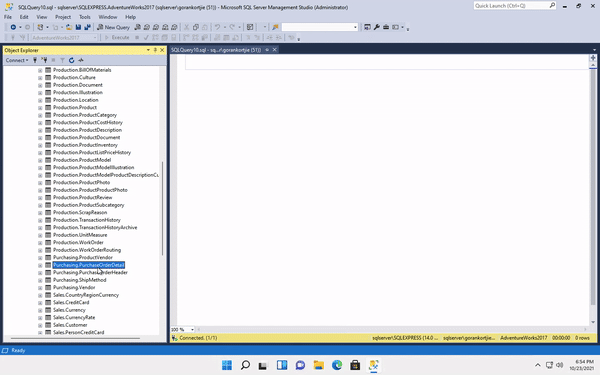Refresh the Object Explorer

(x=72, y=60)
